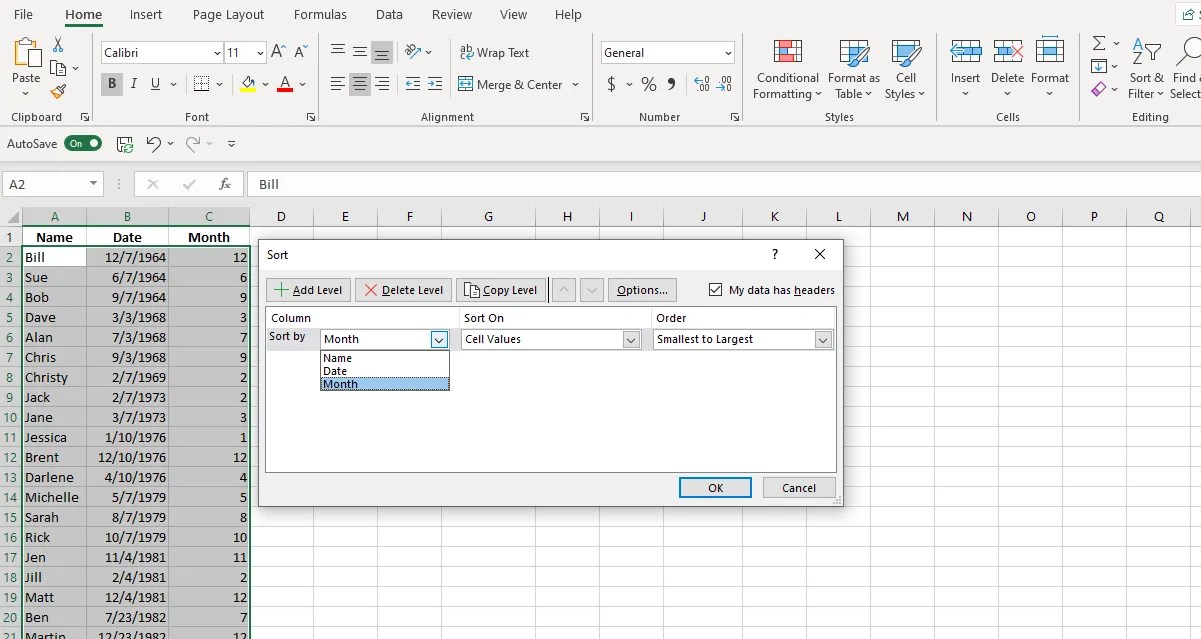Confirm the sort with OK
This screenshot has height=639, width=1201.
pyautogui.click(x=715, y=487)
